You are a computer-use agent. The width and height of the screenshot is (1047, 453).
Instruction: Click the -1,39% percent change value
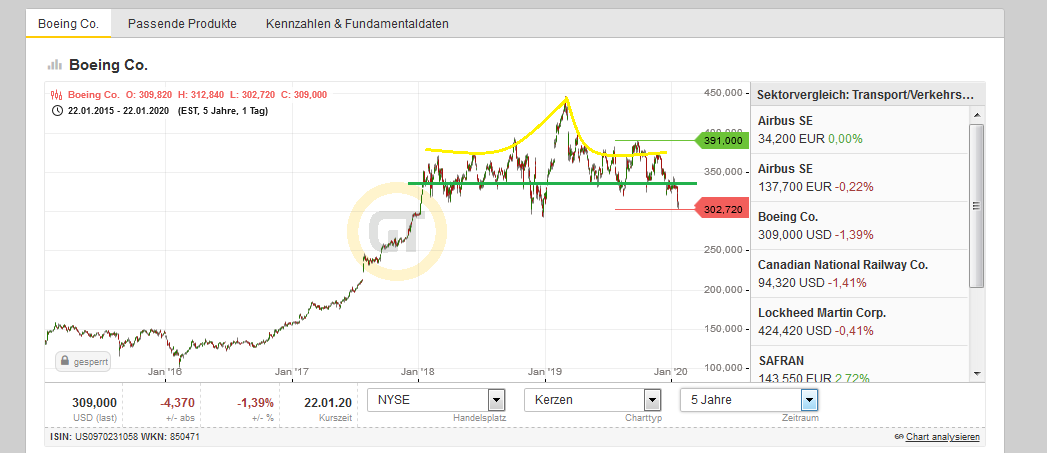pos(255,403)
